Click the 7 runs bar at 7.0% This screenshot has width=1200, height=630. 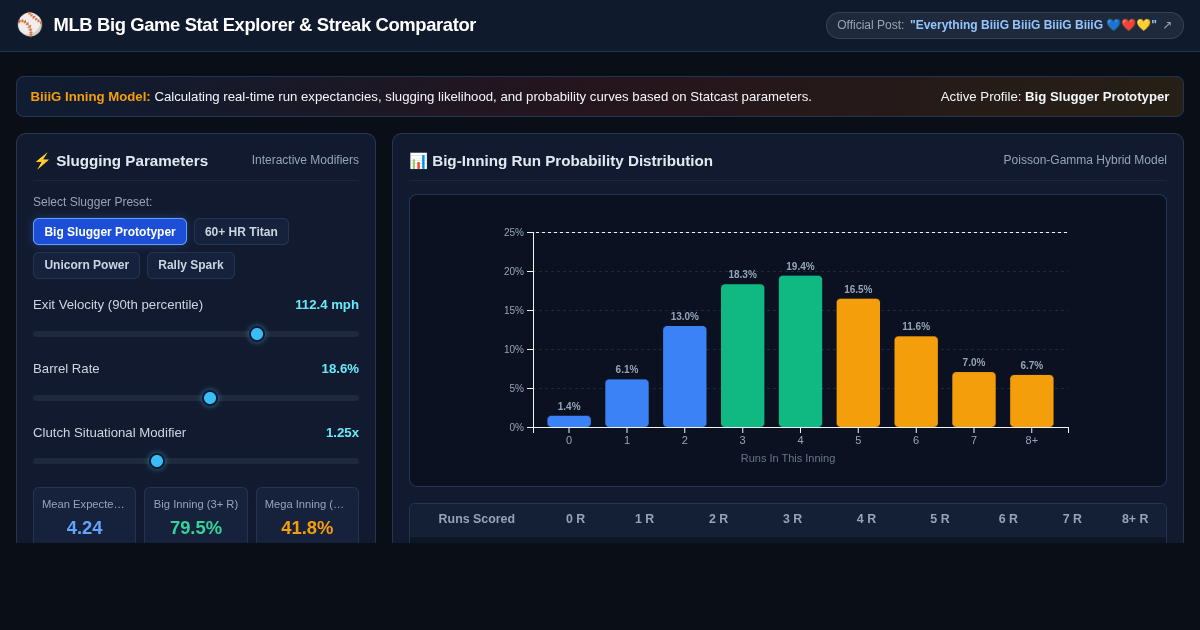pos(974,400)
